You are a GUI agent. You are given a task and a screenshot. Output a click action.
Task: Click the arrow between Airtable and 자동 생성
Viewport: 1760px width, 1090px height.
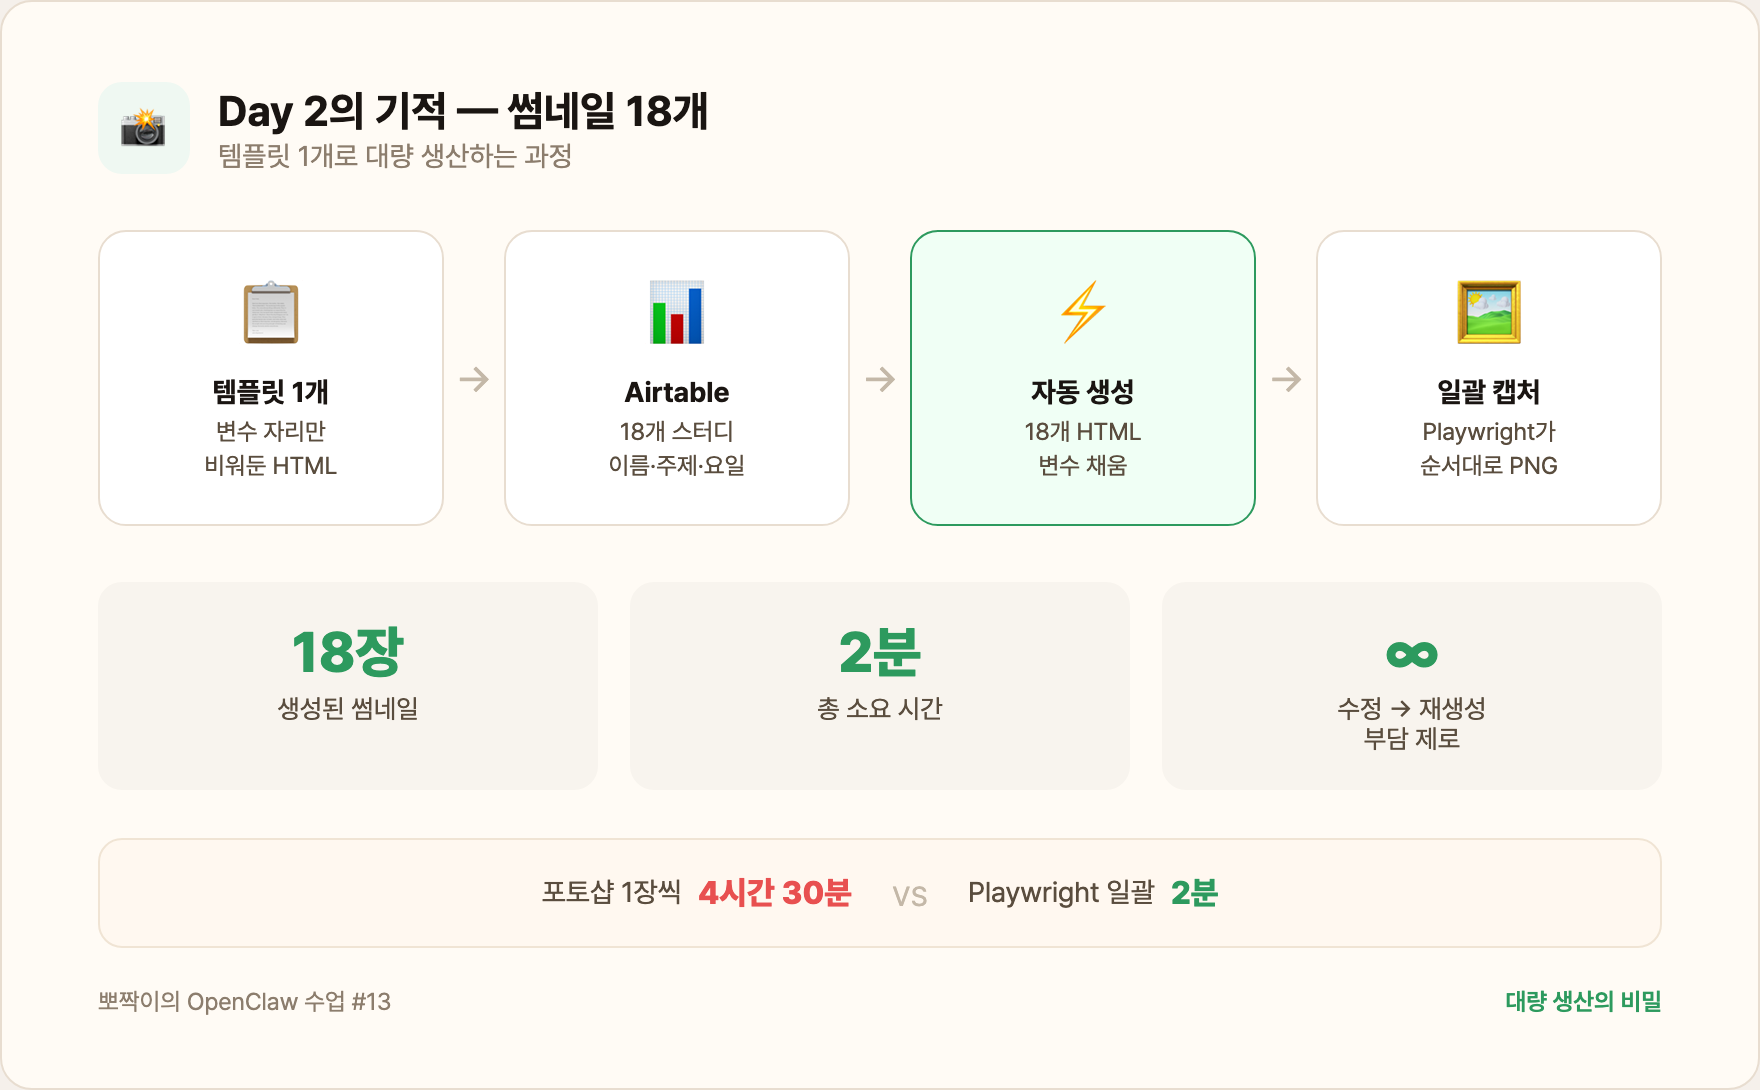click(880, 379)
